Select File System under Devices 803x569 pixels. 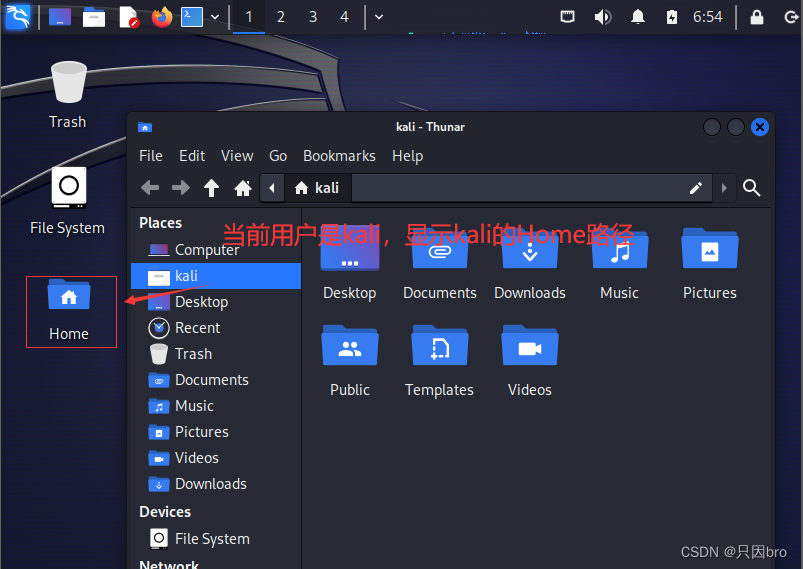[216, 539]
